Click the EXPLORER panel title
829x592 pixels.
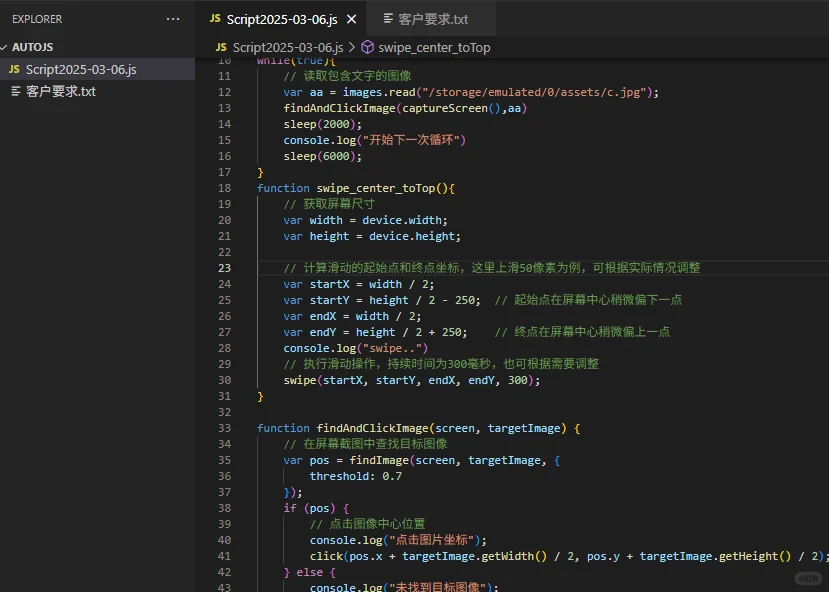(37, 19)
